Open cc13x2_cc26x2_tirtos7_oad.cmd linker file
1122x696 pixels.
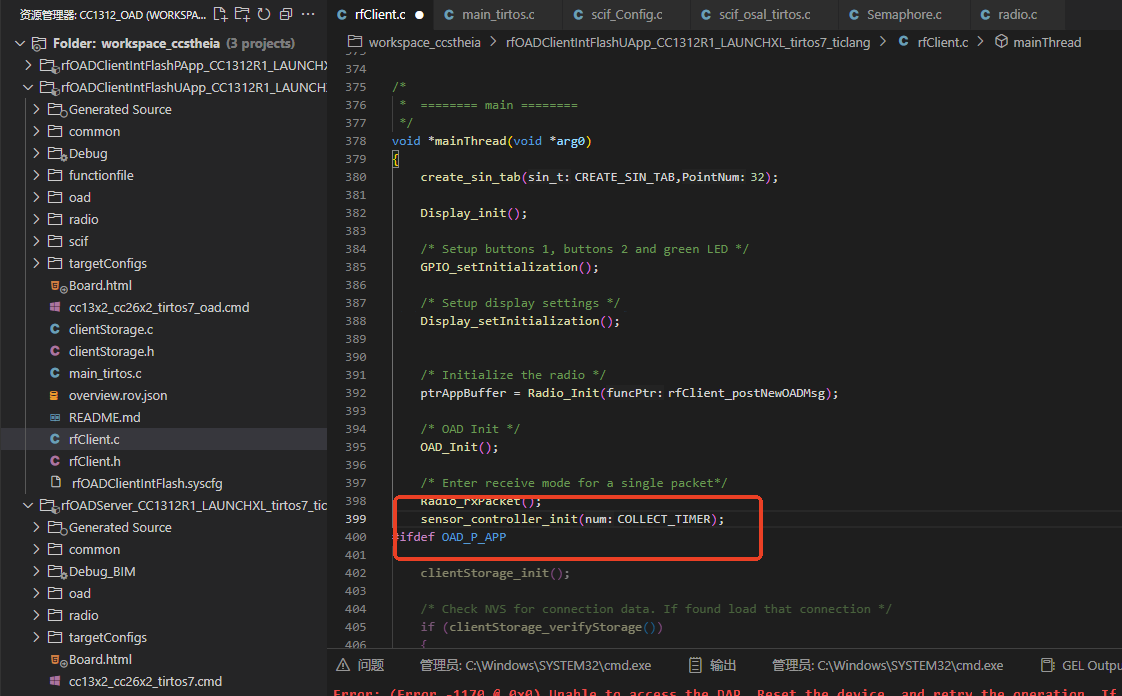pyautogui.click(x=158, y=308)
